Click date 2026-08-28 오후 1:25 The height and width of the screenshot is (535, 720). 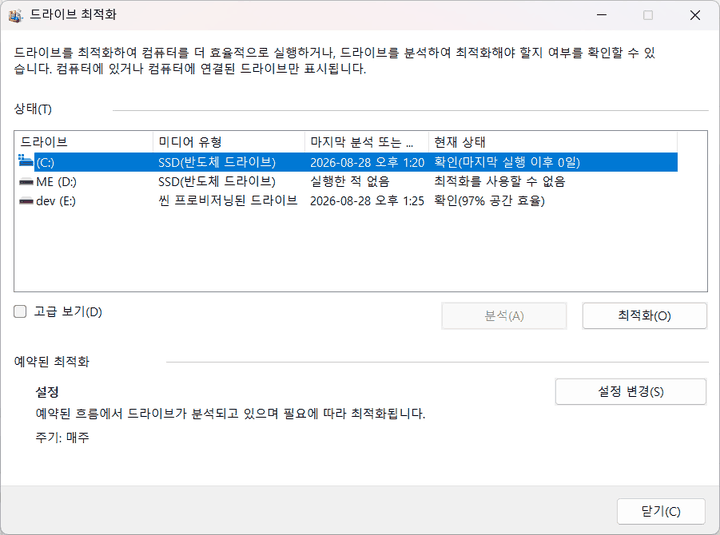[x=367, y=201]
